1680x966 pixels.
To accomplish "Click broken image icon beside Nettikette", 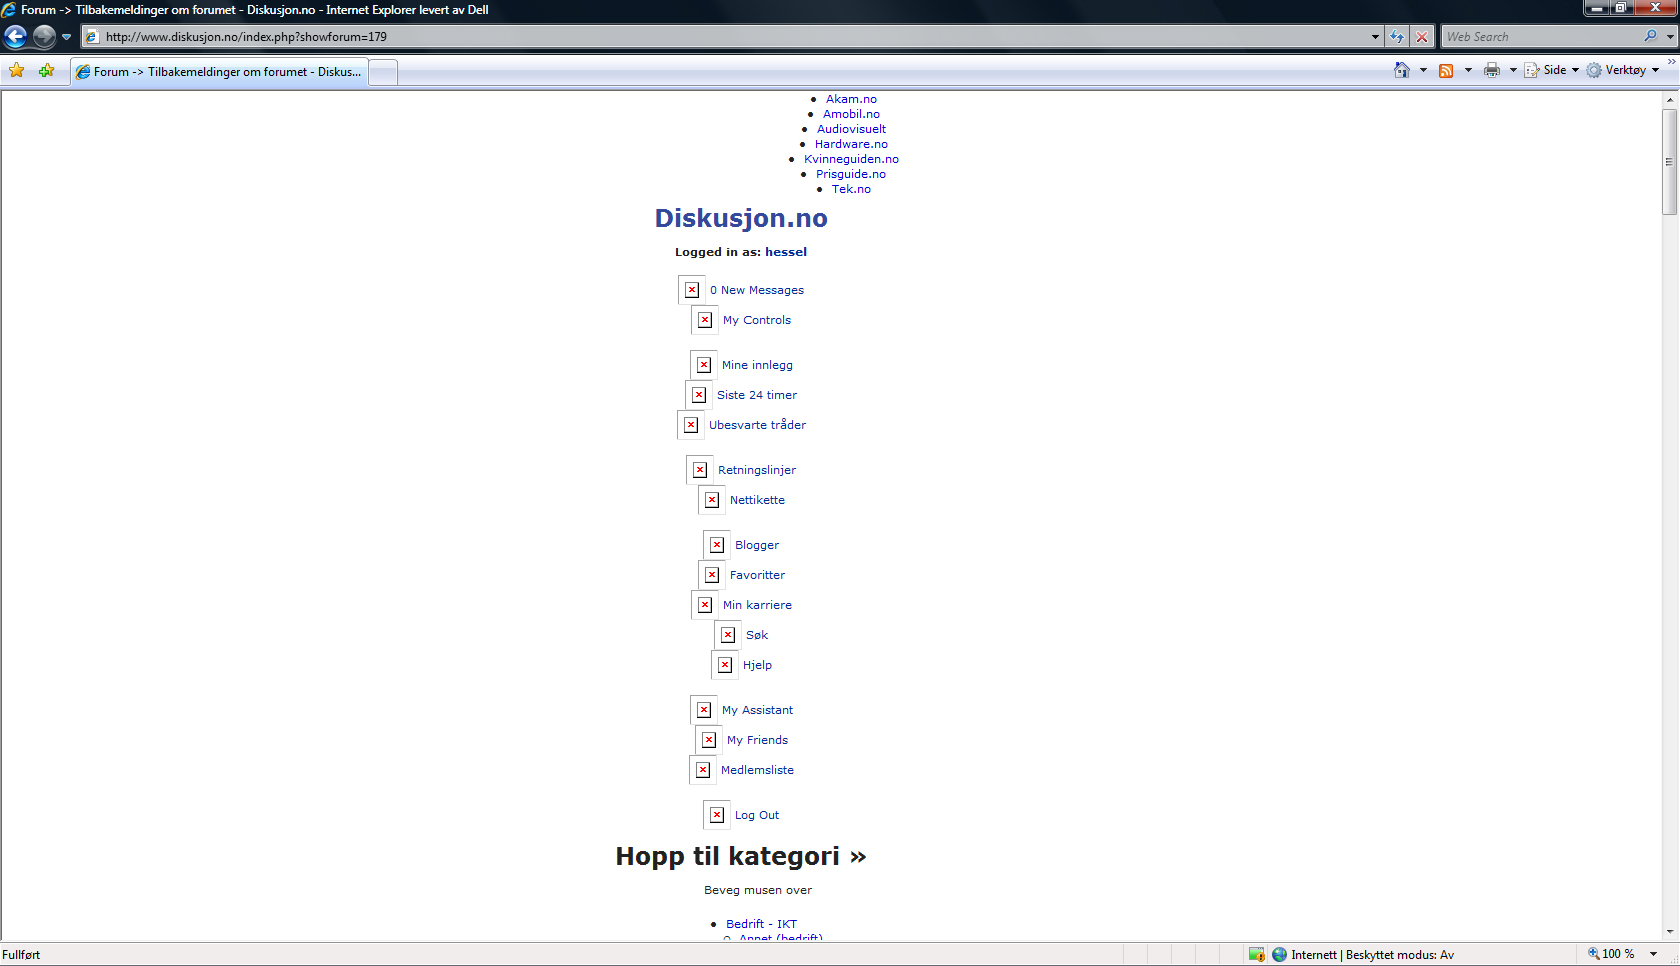I will click(712, 500).
